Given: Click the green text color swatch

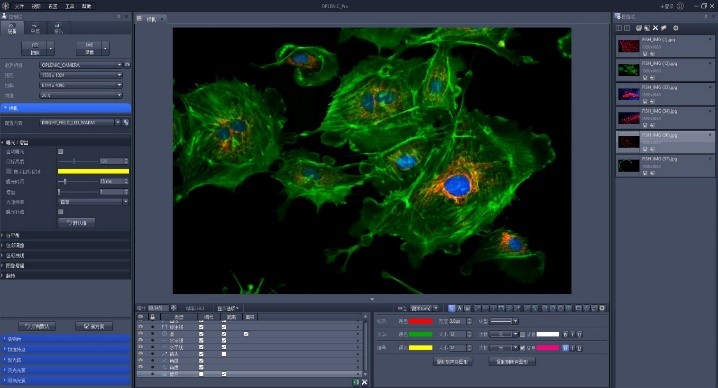Looking at the screenshot, I should 420,334.
